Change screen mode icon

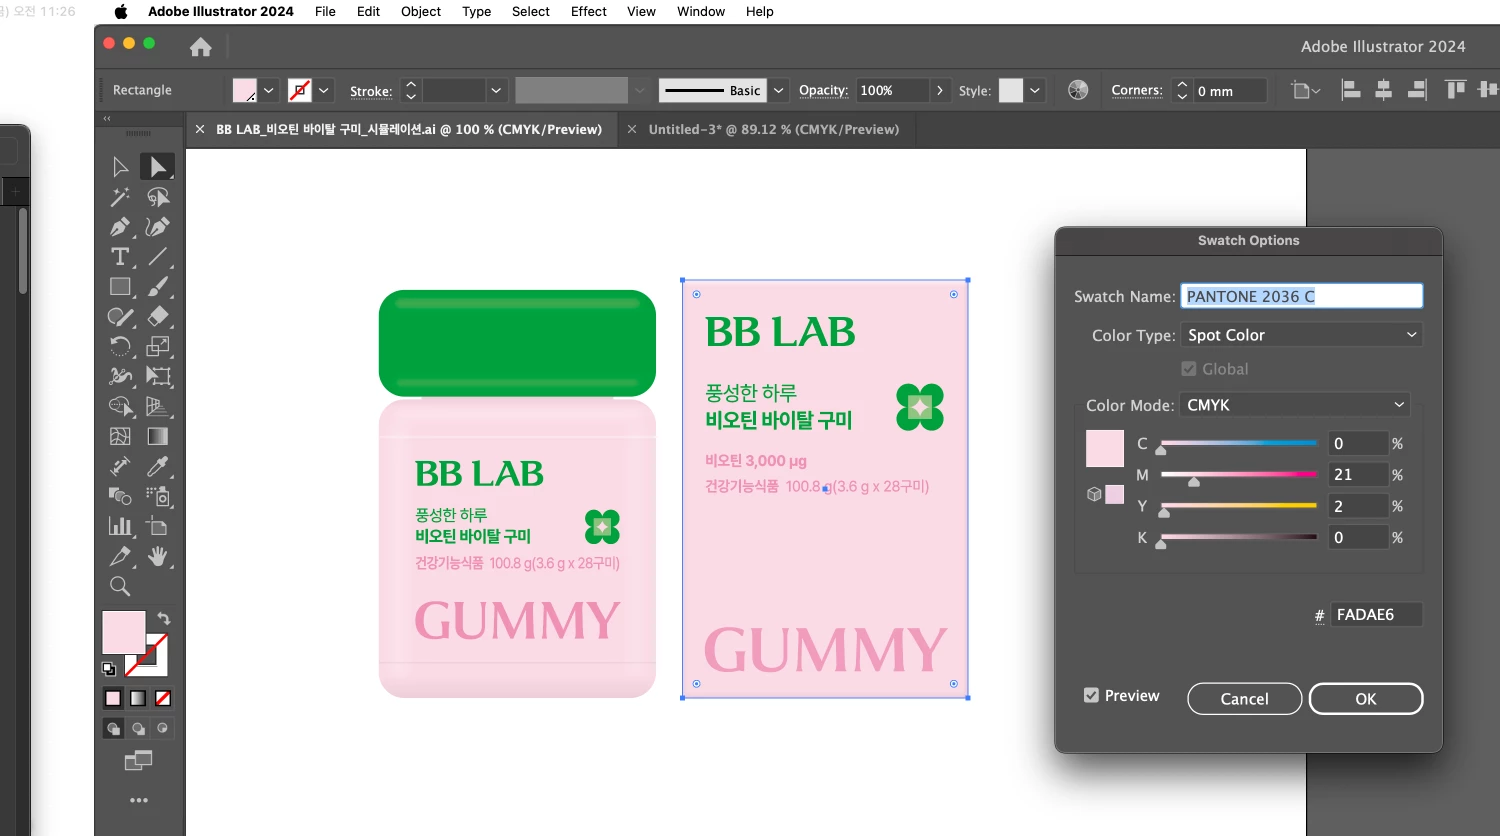click(x=138, y=761)
